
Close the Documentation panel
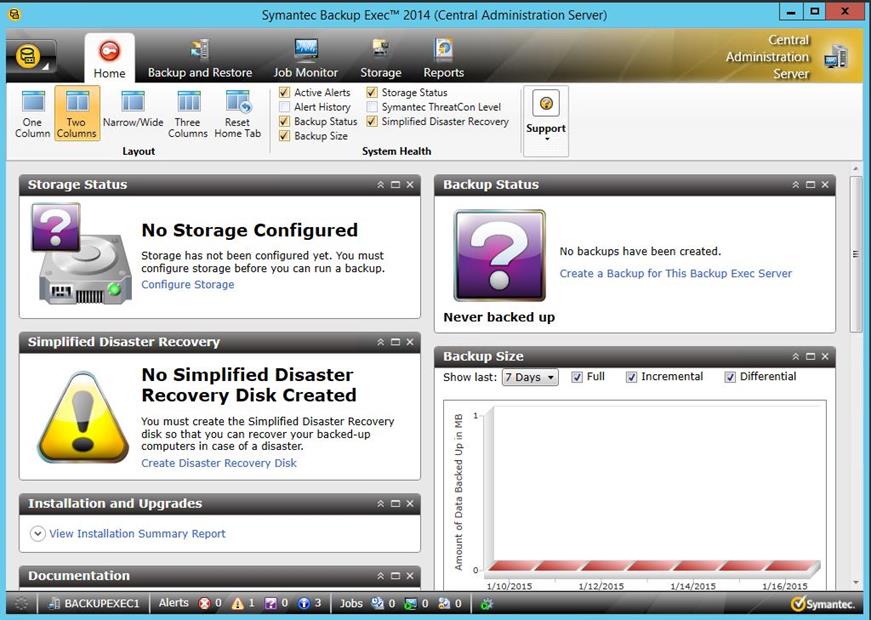[410, 576]
